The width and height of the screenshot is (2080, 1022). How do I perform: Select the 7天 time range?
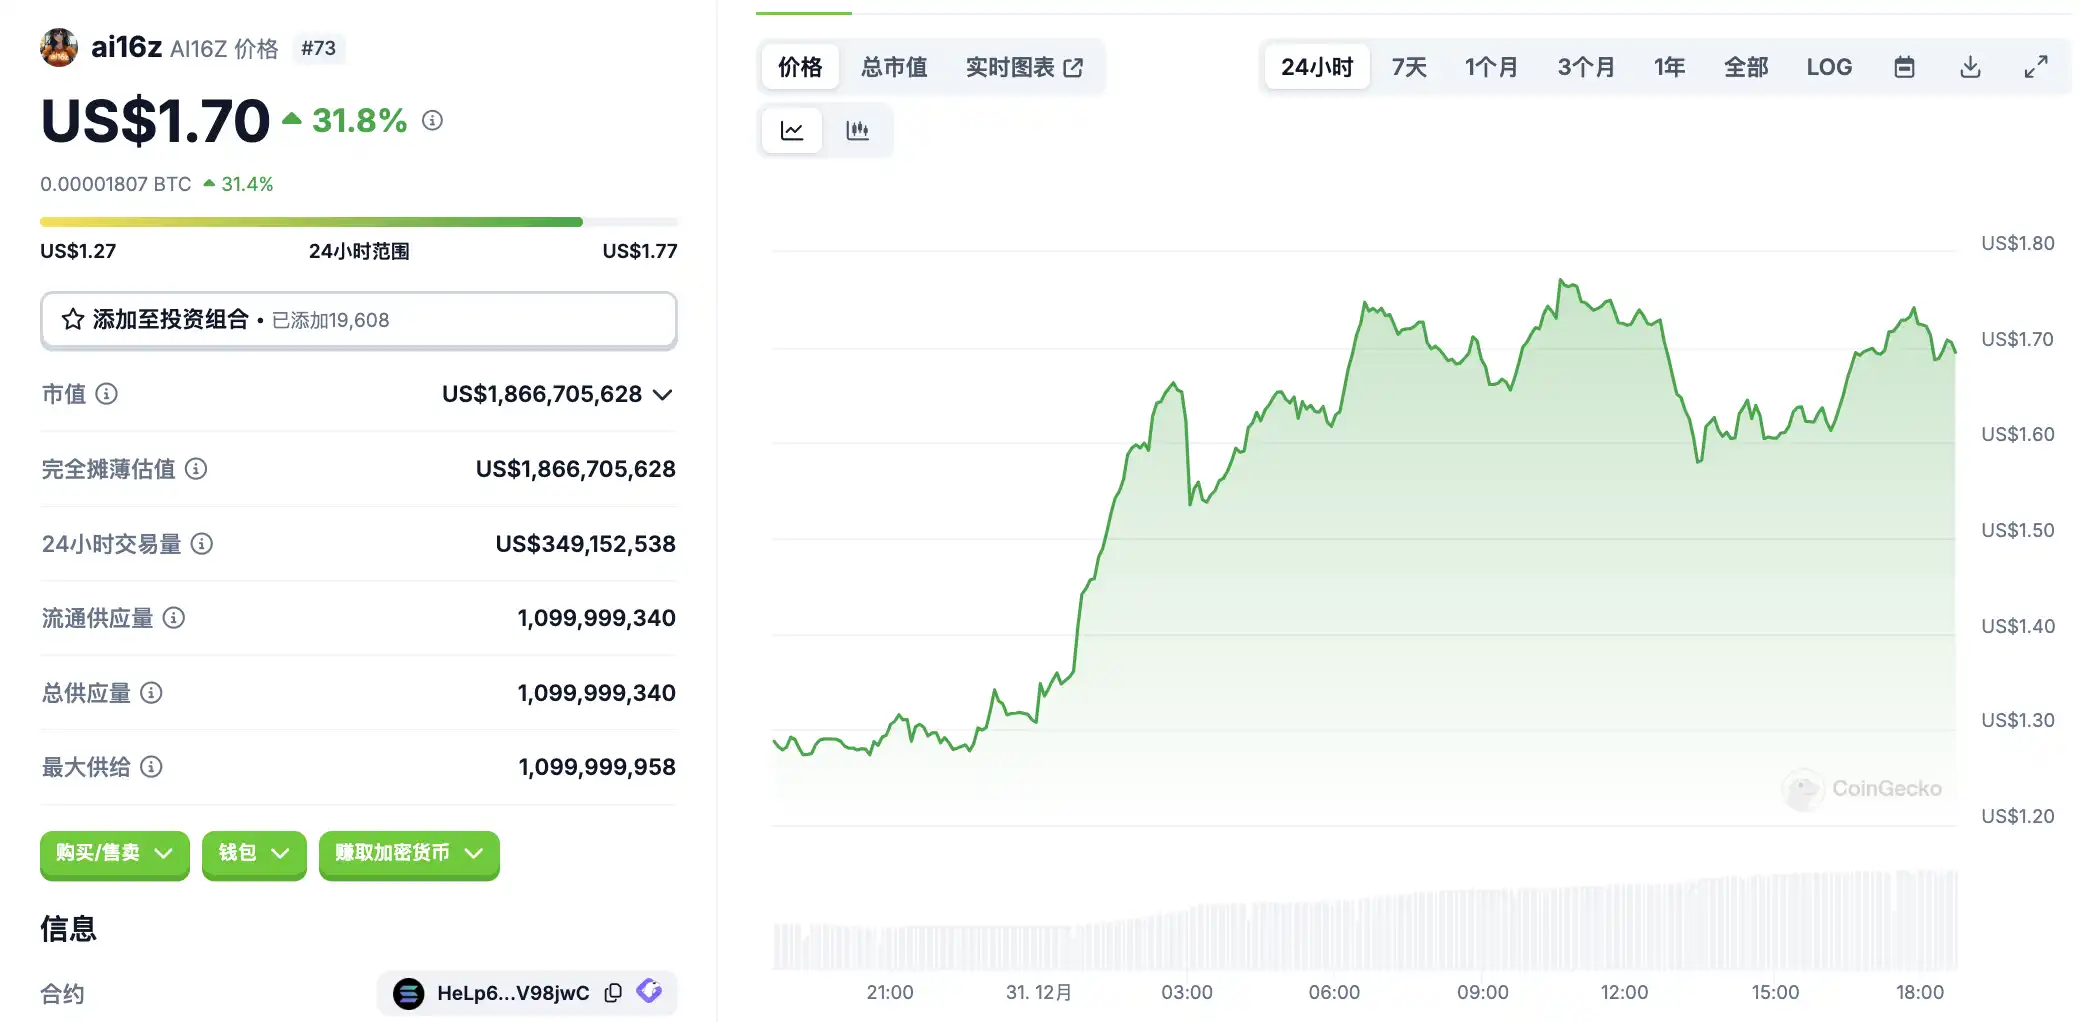click(x=1408, y=67)
